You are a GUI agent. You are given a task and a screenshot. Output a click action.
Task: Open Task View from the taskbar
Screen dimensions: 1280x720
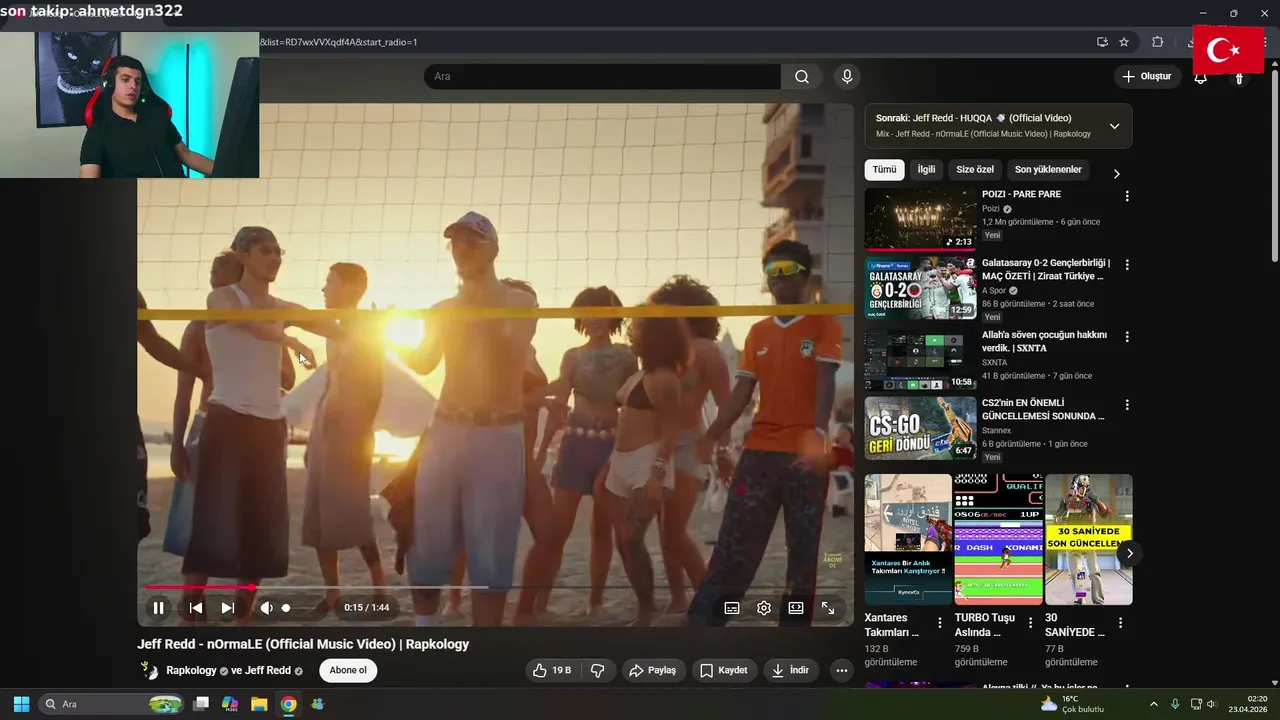200,704
